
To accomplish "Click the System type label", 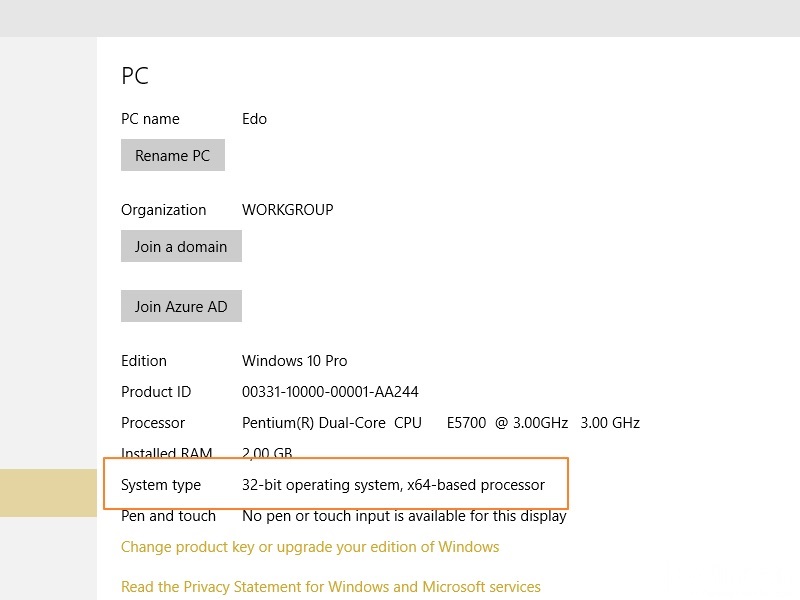I will [161, 485].
